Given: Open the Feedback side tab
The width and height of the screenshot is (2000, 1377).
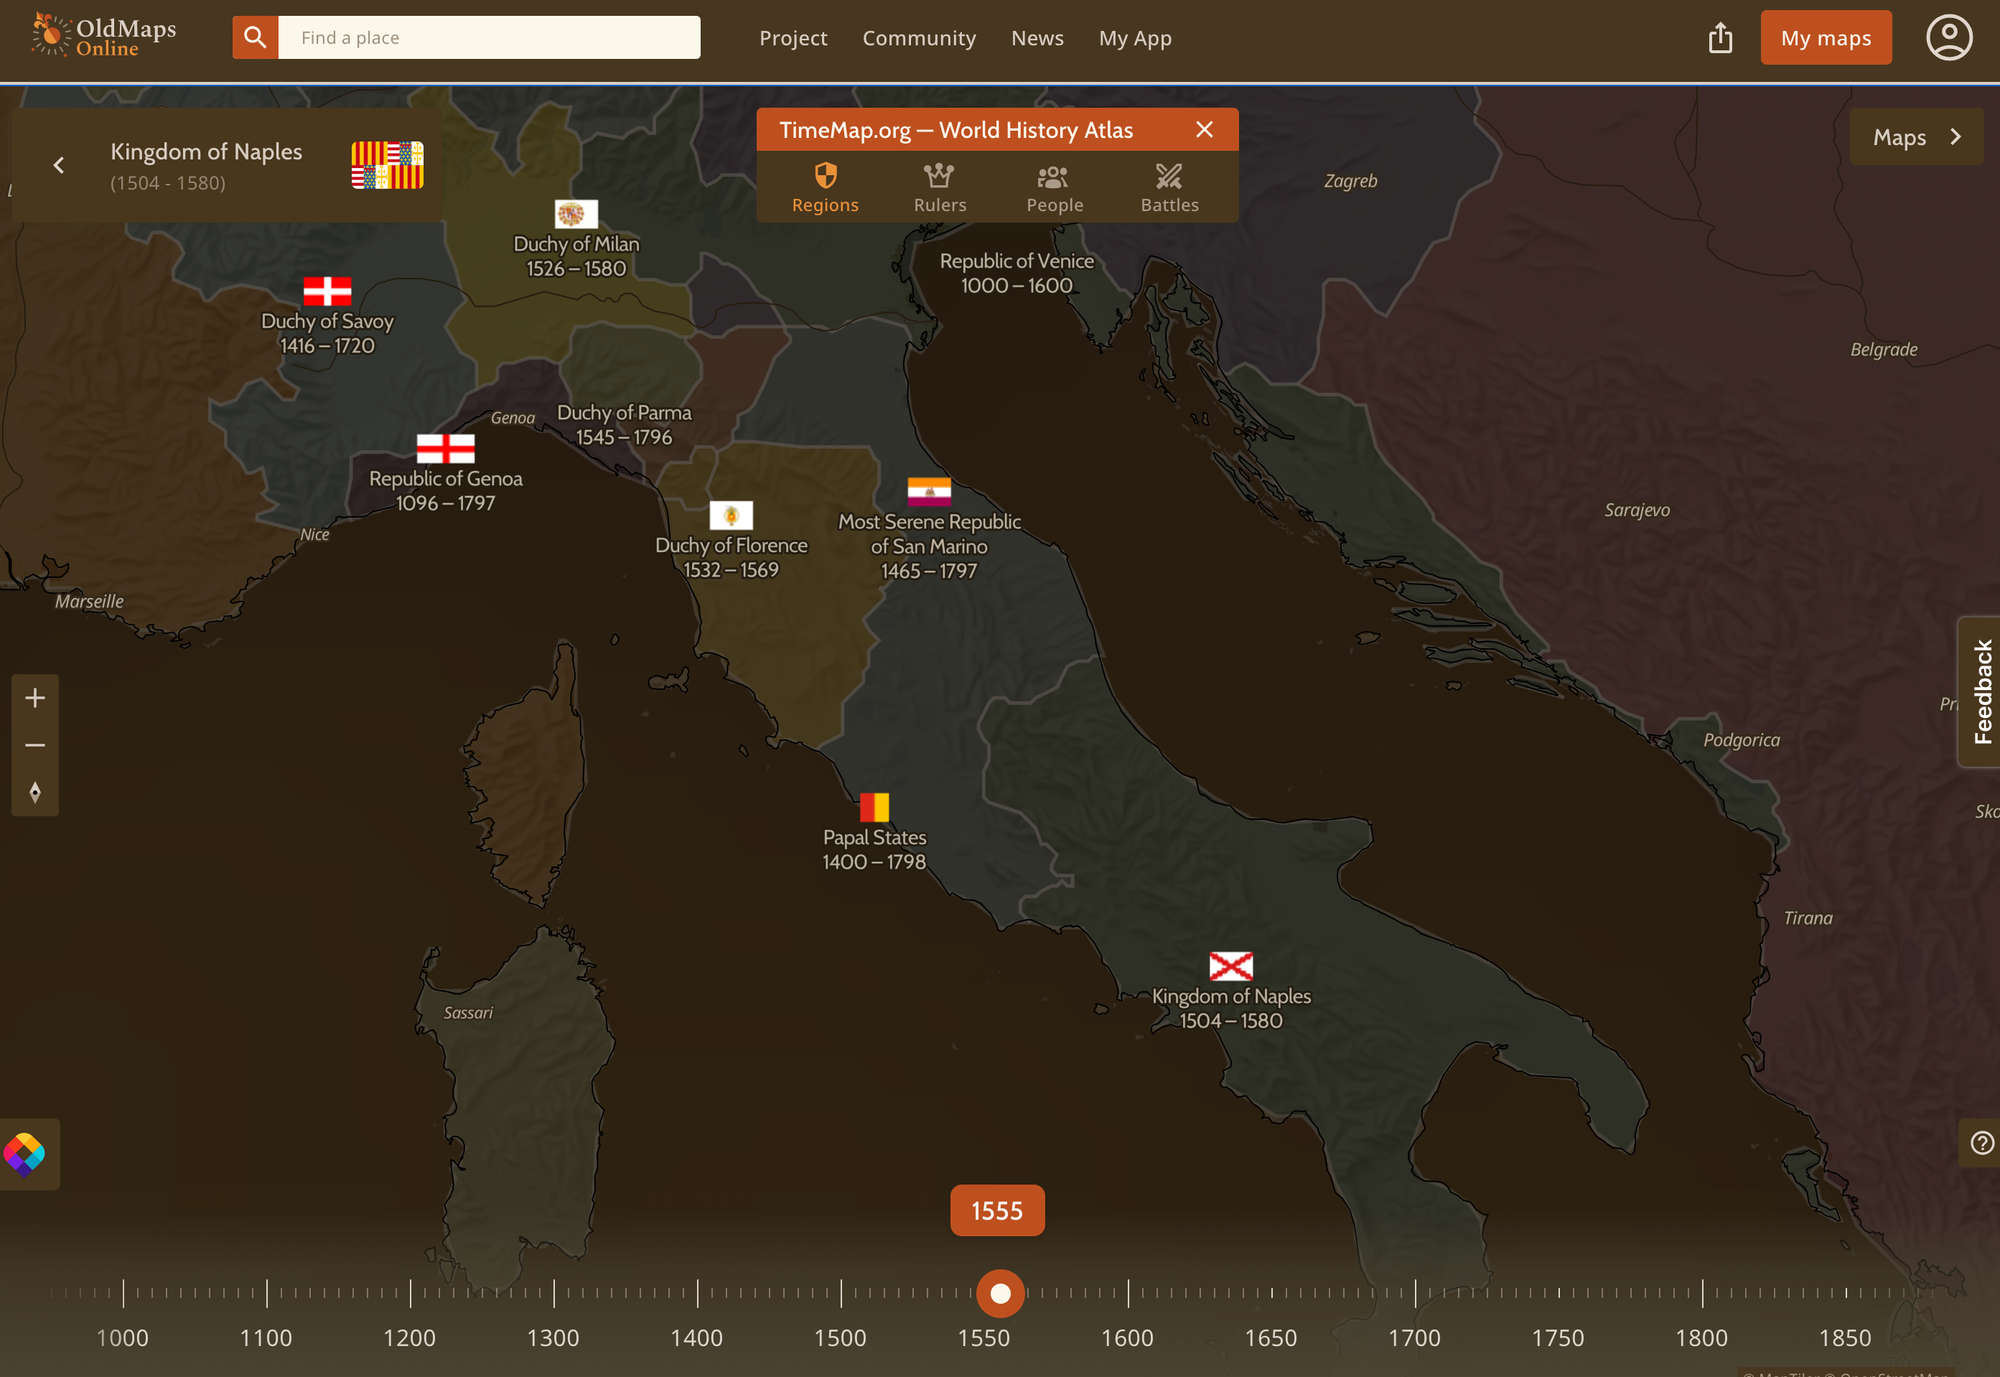Looking at the screenshot, I should point(1981,692).
